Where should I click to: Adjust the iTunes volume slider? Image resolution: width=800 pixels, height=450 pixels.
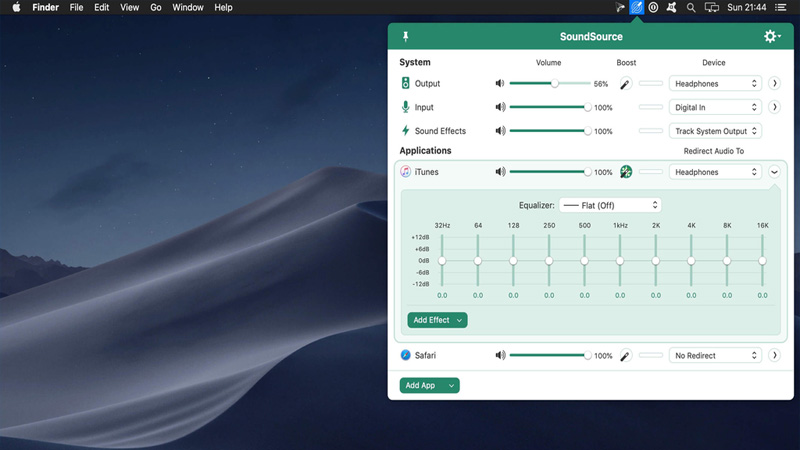click(550, 172)
